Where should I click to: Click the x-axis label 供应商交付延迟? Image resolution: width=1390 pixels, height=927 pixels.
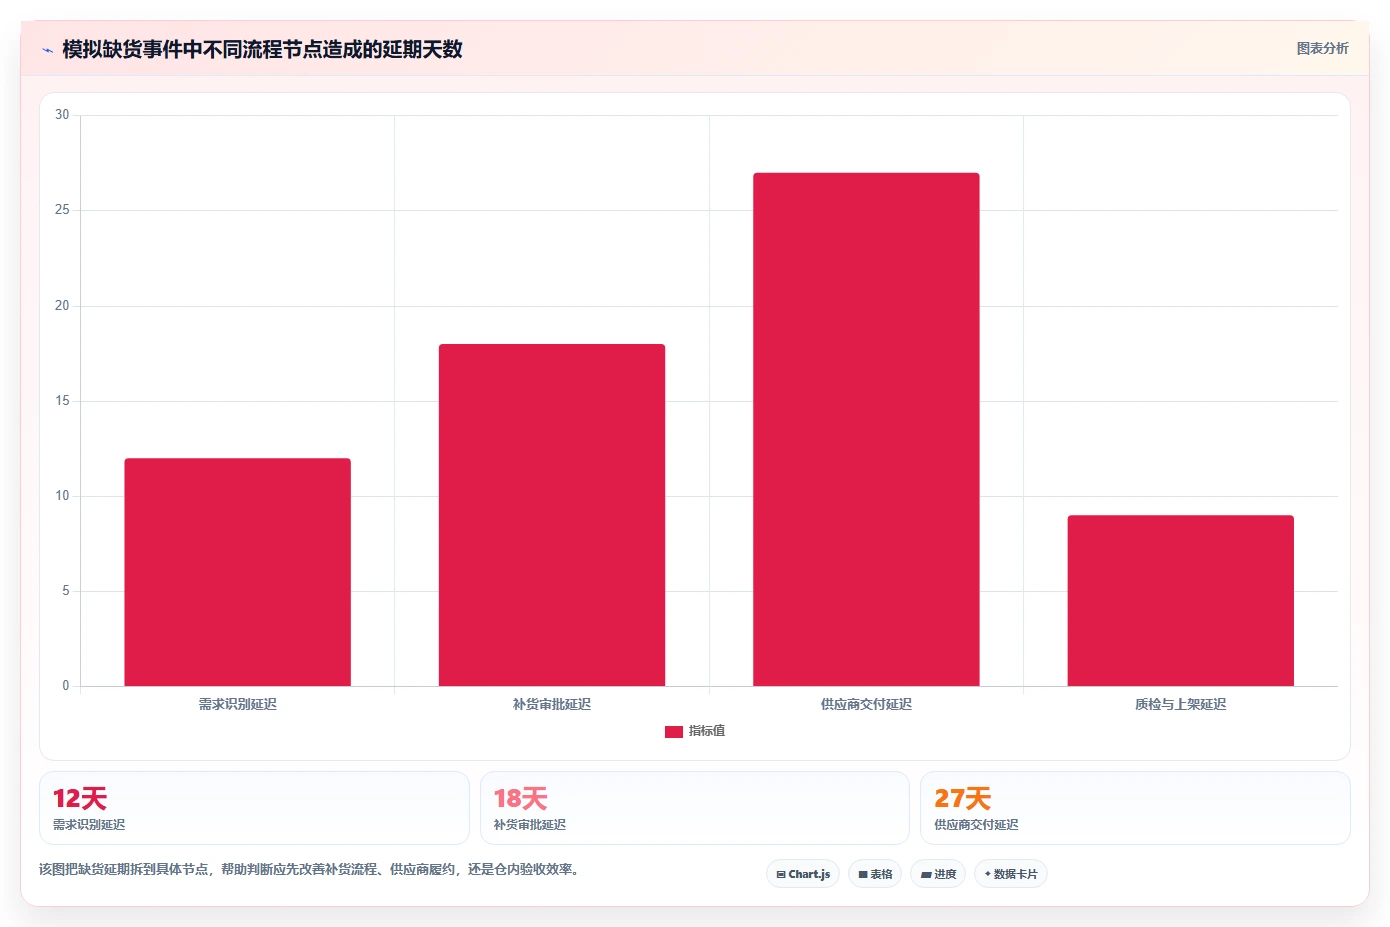(866, 704)
